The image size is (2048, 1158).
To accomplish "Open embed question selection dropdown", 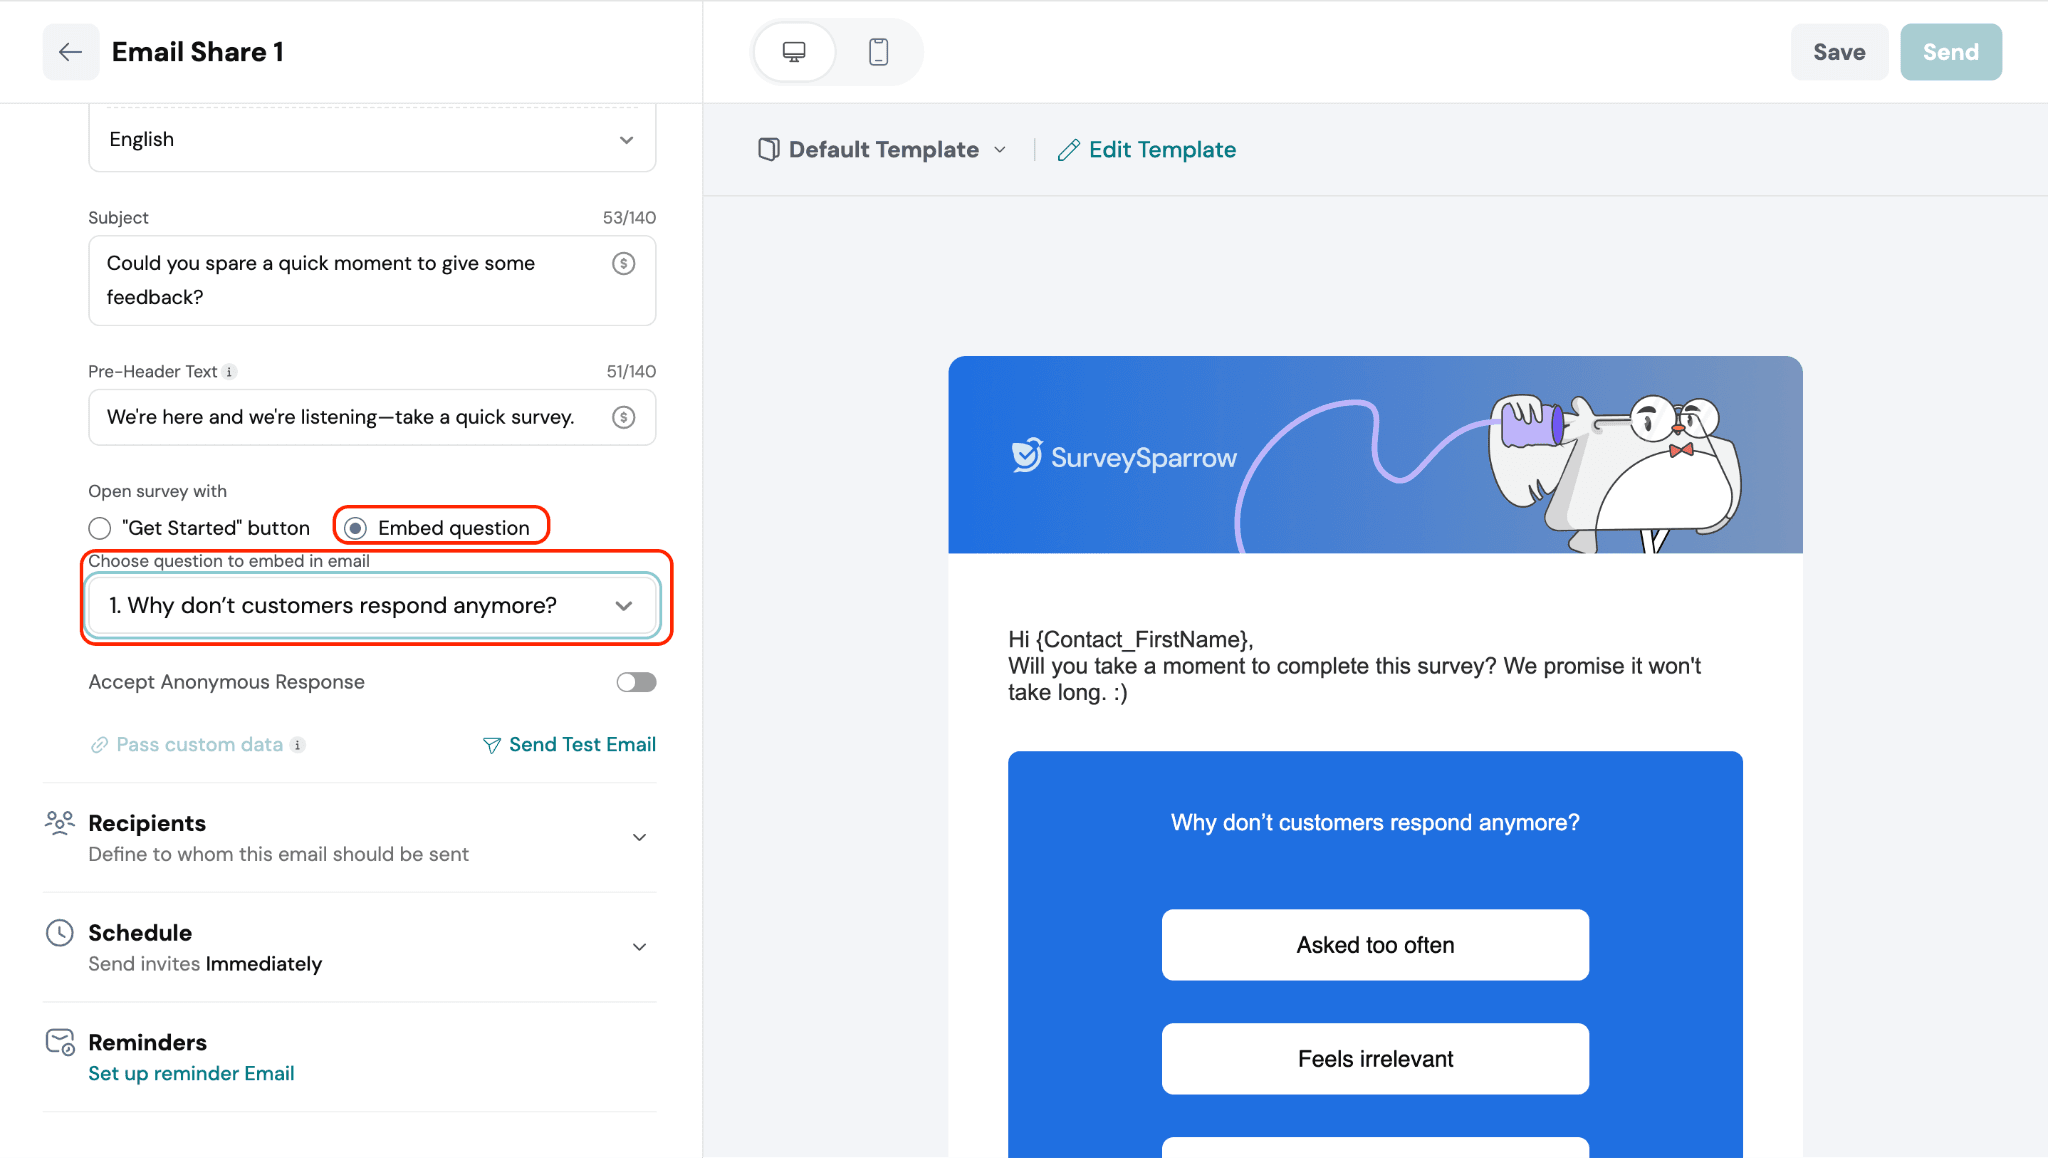I will coord(372,606).
